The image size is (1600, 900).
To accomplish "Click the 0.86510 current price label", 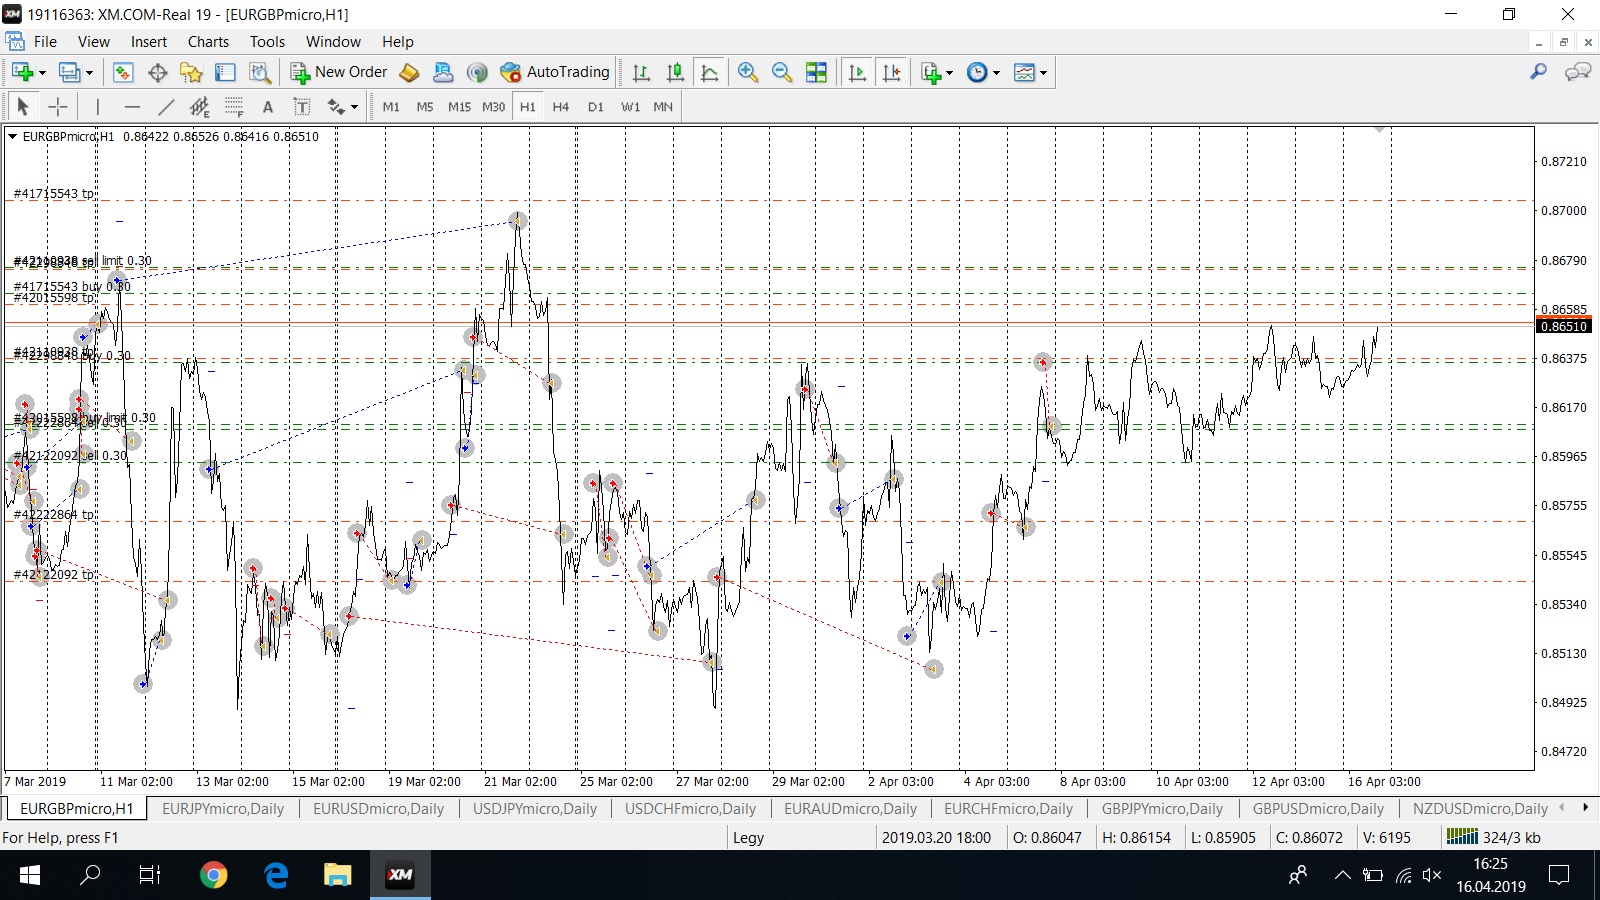I will click(x=1563, y=326).
